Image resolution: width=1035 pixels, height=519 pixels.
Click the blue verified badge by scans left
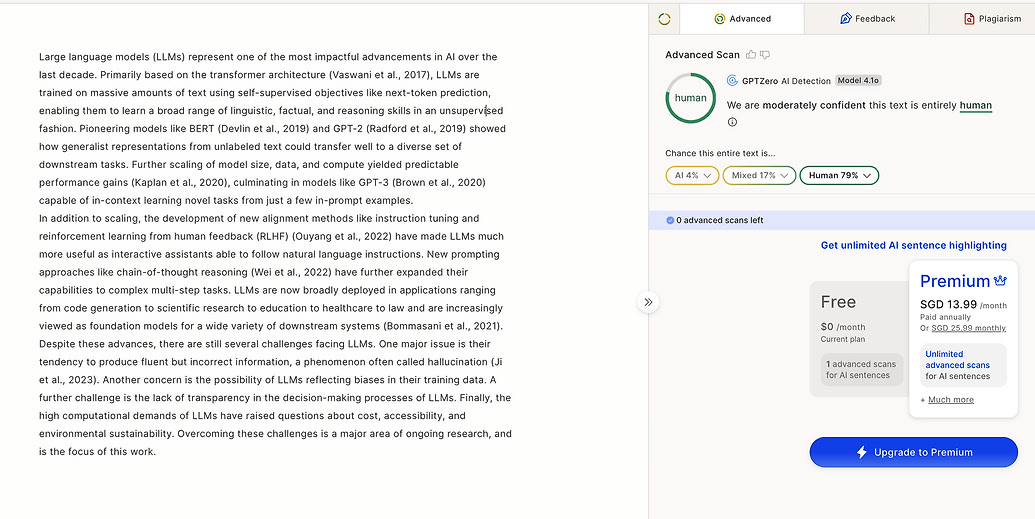tap(670, 220)
